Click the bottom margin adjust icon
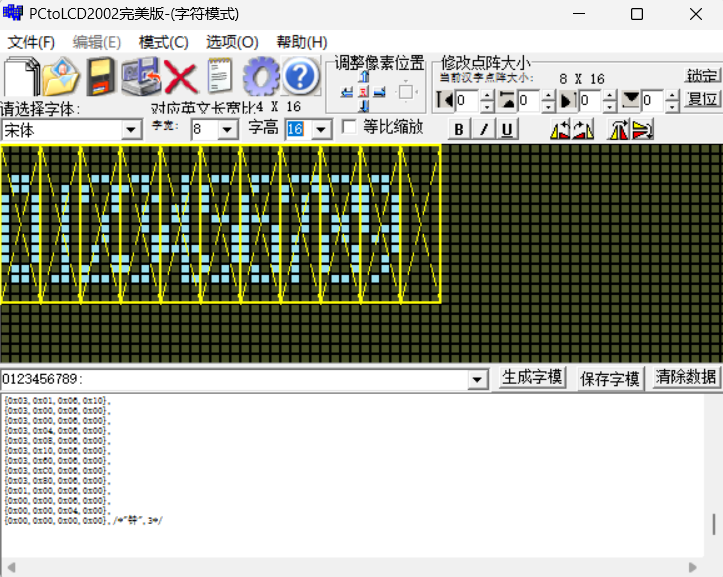 (x=630, y=100)
